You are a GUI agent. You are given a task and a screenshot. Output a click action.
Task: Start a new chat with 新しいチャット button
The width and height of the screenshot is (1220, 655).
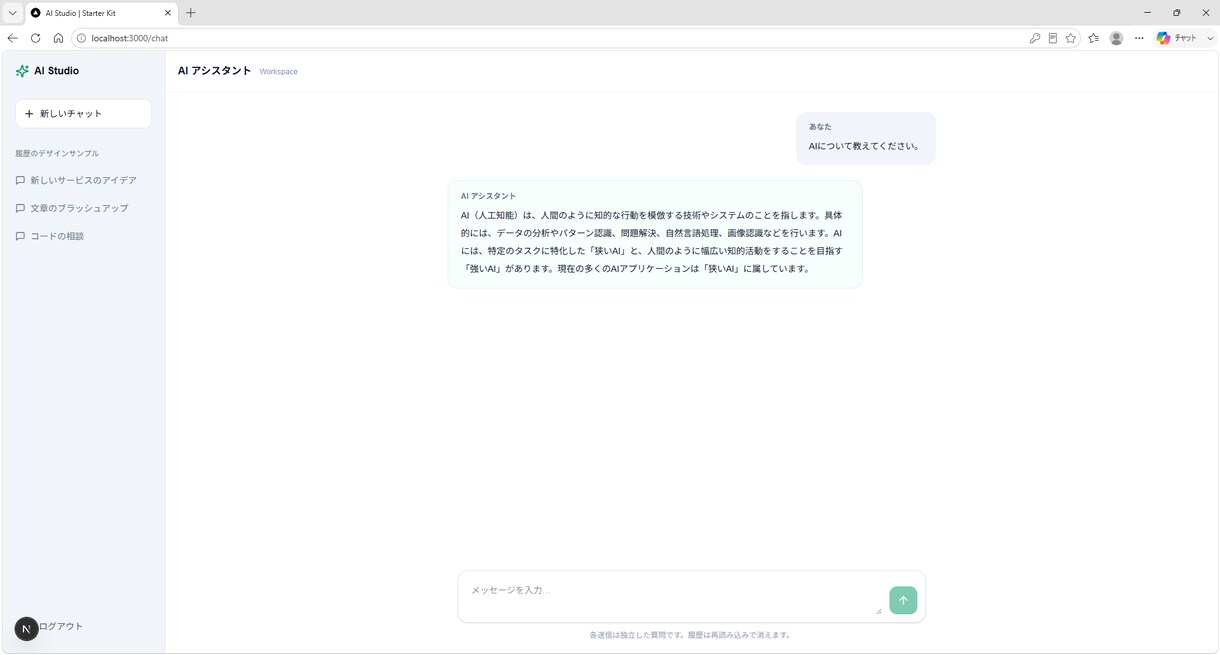click(x=83, y=114)
